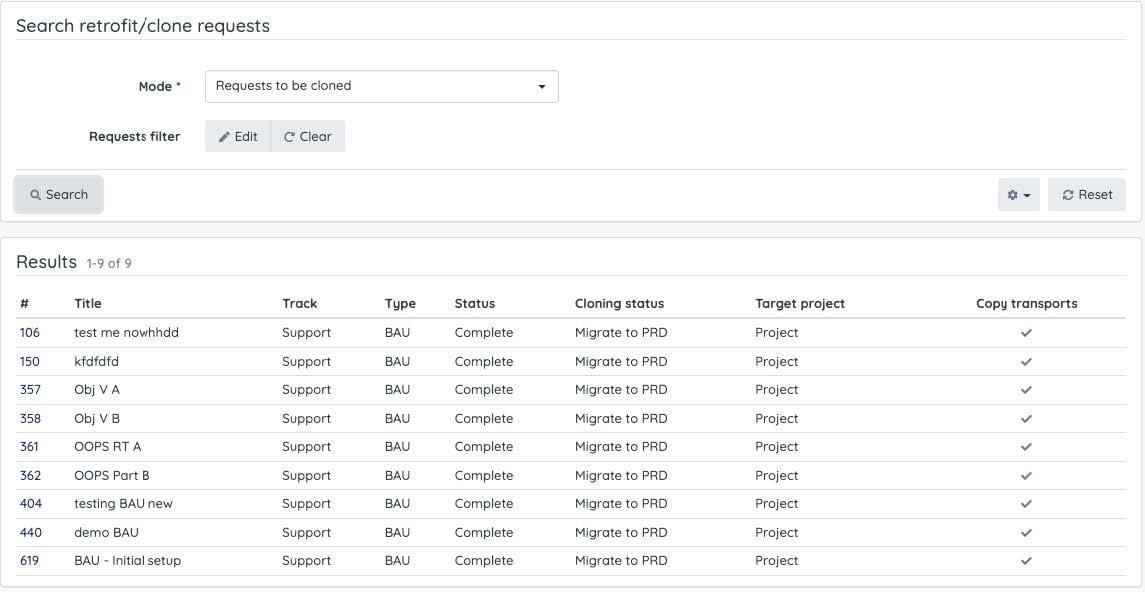The height and width of the screenshot is (592, 1145).
Task: Click the Title column header
Action: click(88, 303)
